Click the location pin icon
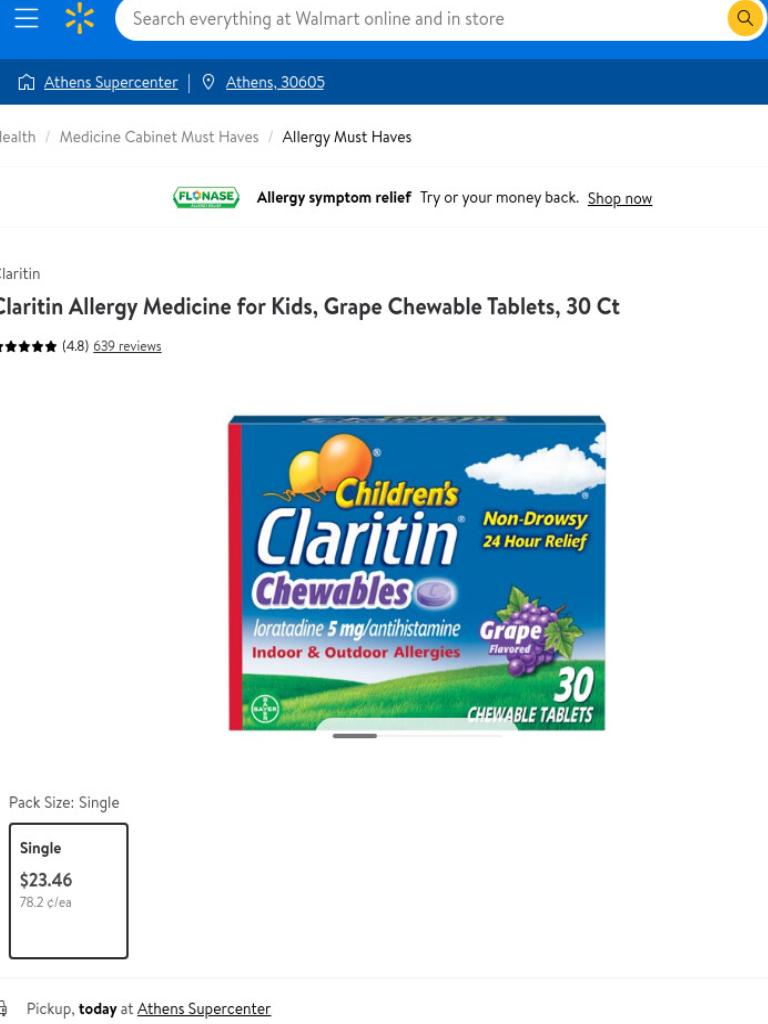 208,82
